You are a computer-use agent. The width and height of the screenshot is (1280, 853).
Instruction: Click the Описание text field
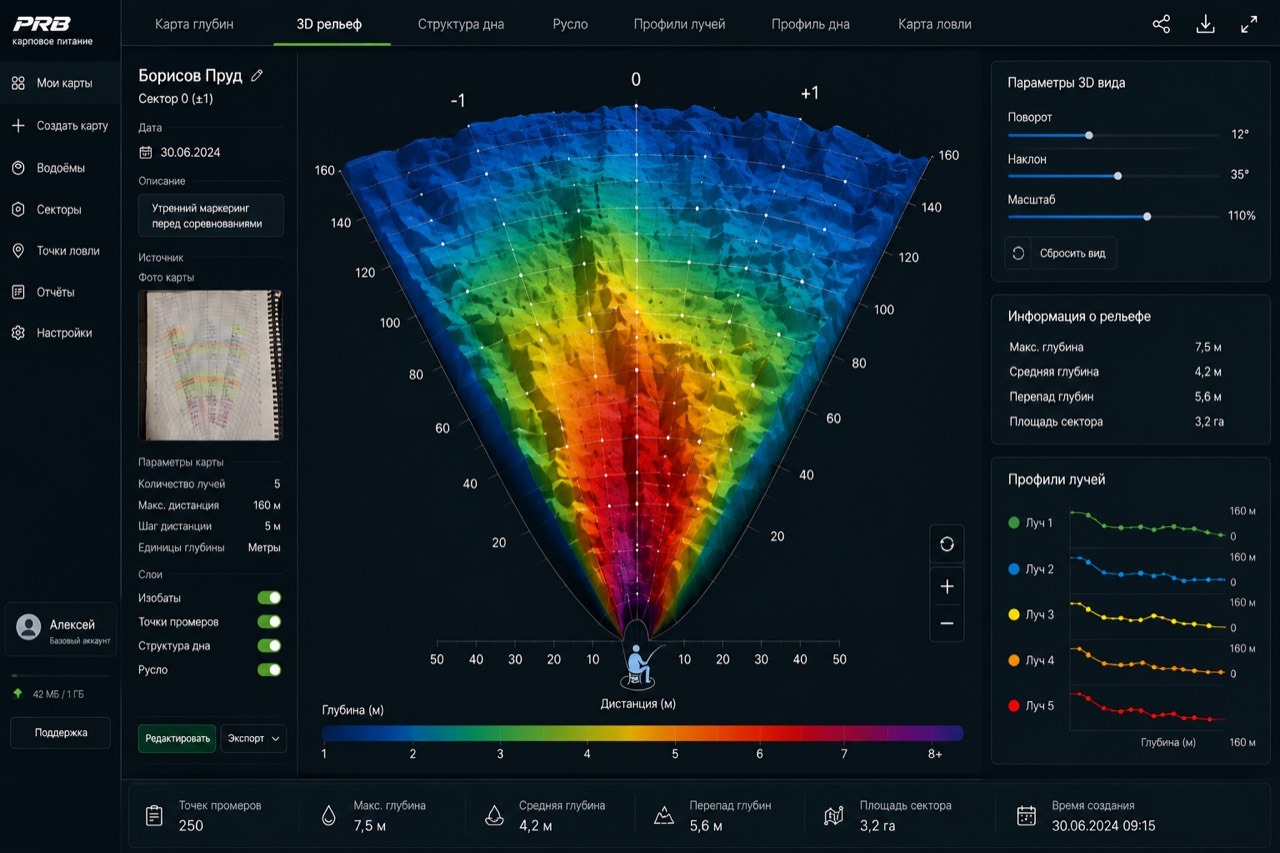click(x=211, y=216)
